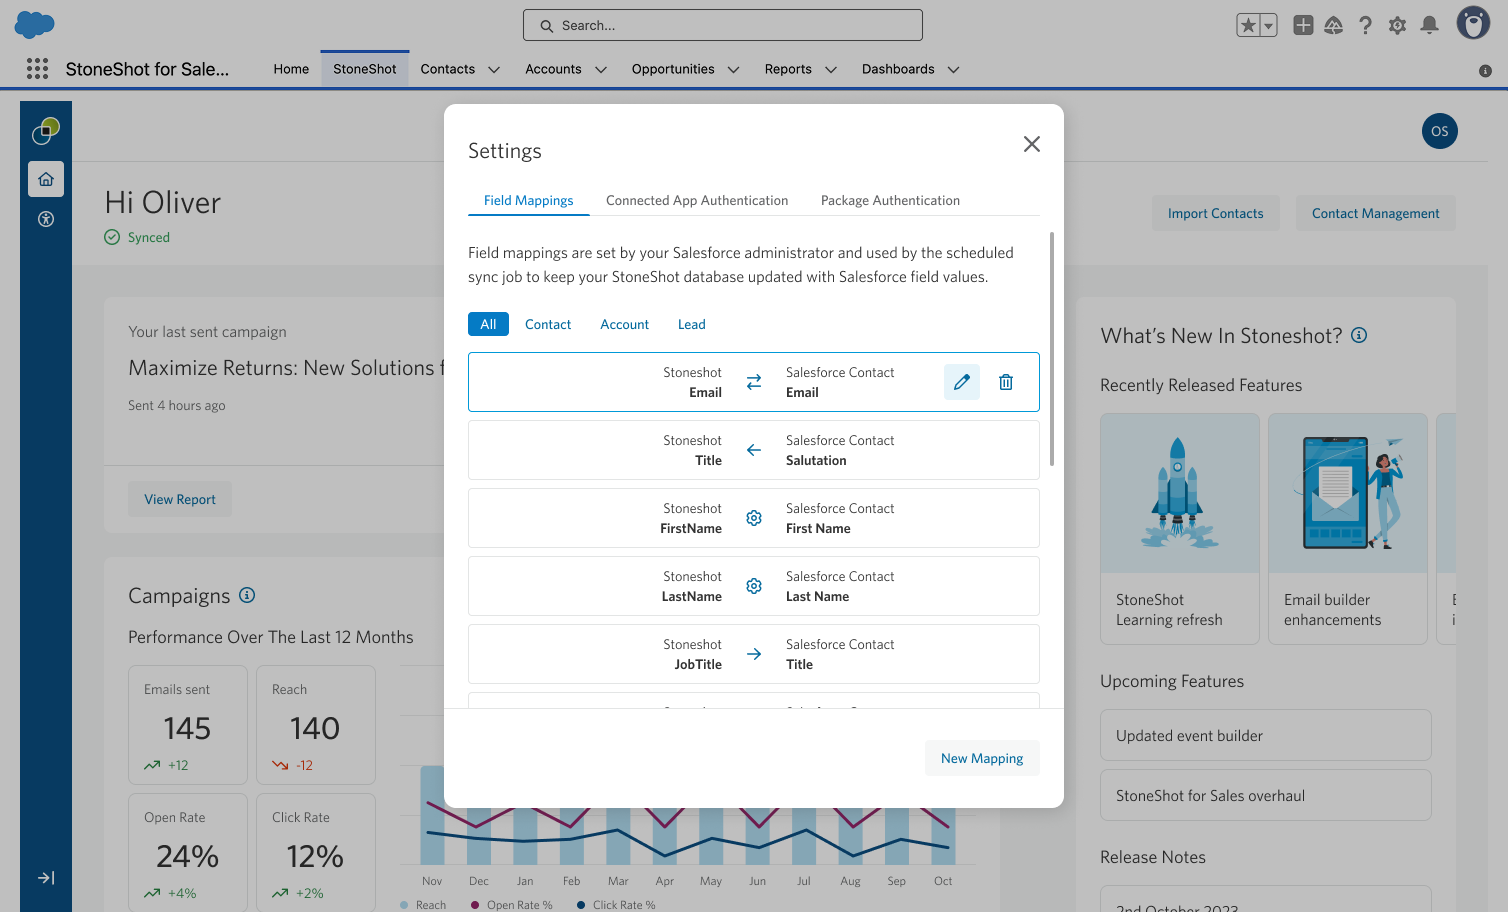Click the right arrow on JobTitle mapping

(754, 654)
